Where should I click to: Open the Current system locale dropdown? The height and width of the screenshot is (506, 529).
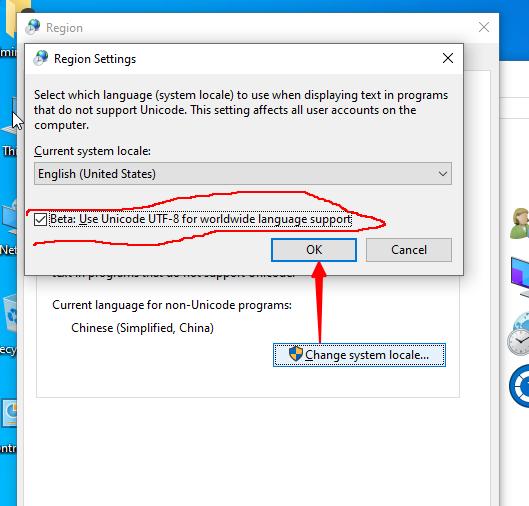coord(243,174)
